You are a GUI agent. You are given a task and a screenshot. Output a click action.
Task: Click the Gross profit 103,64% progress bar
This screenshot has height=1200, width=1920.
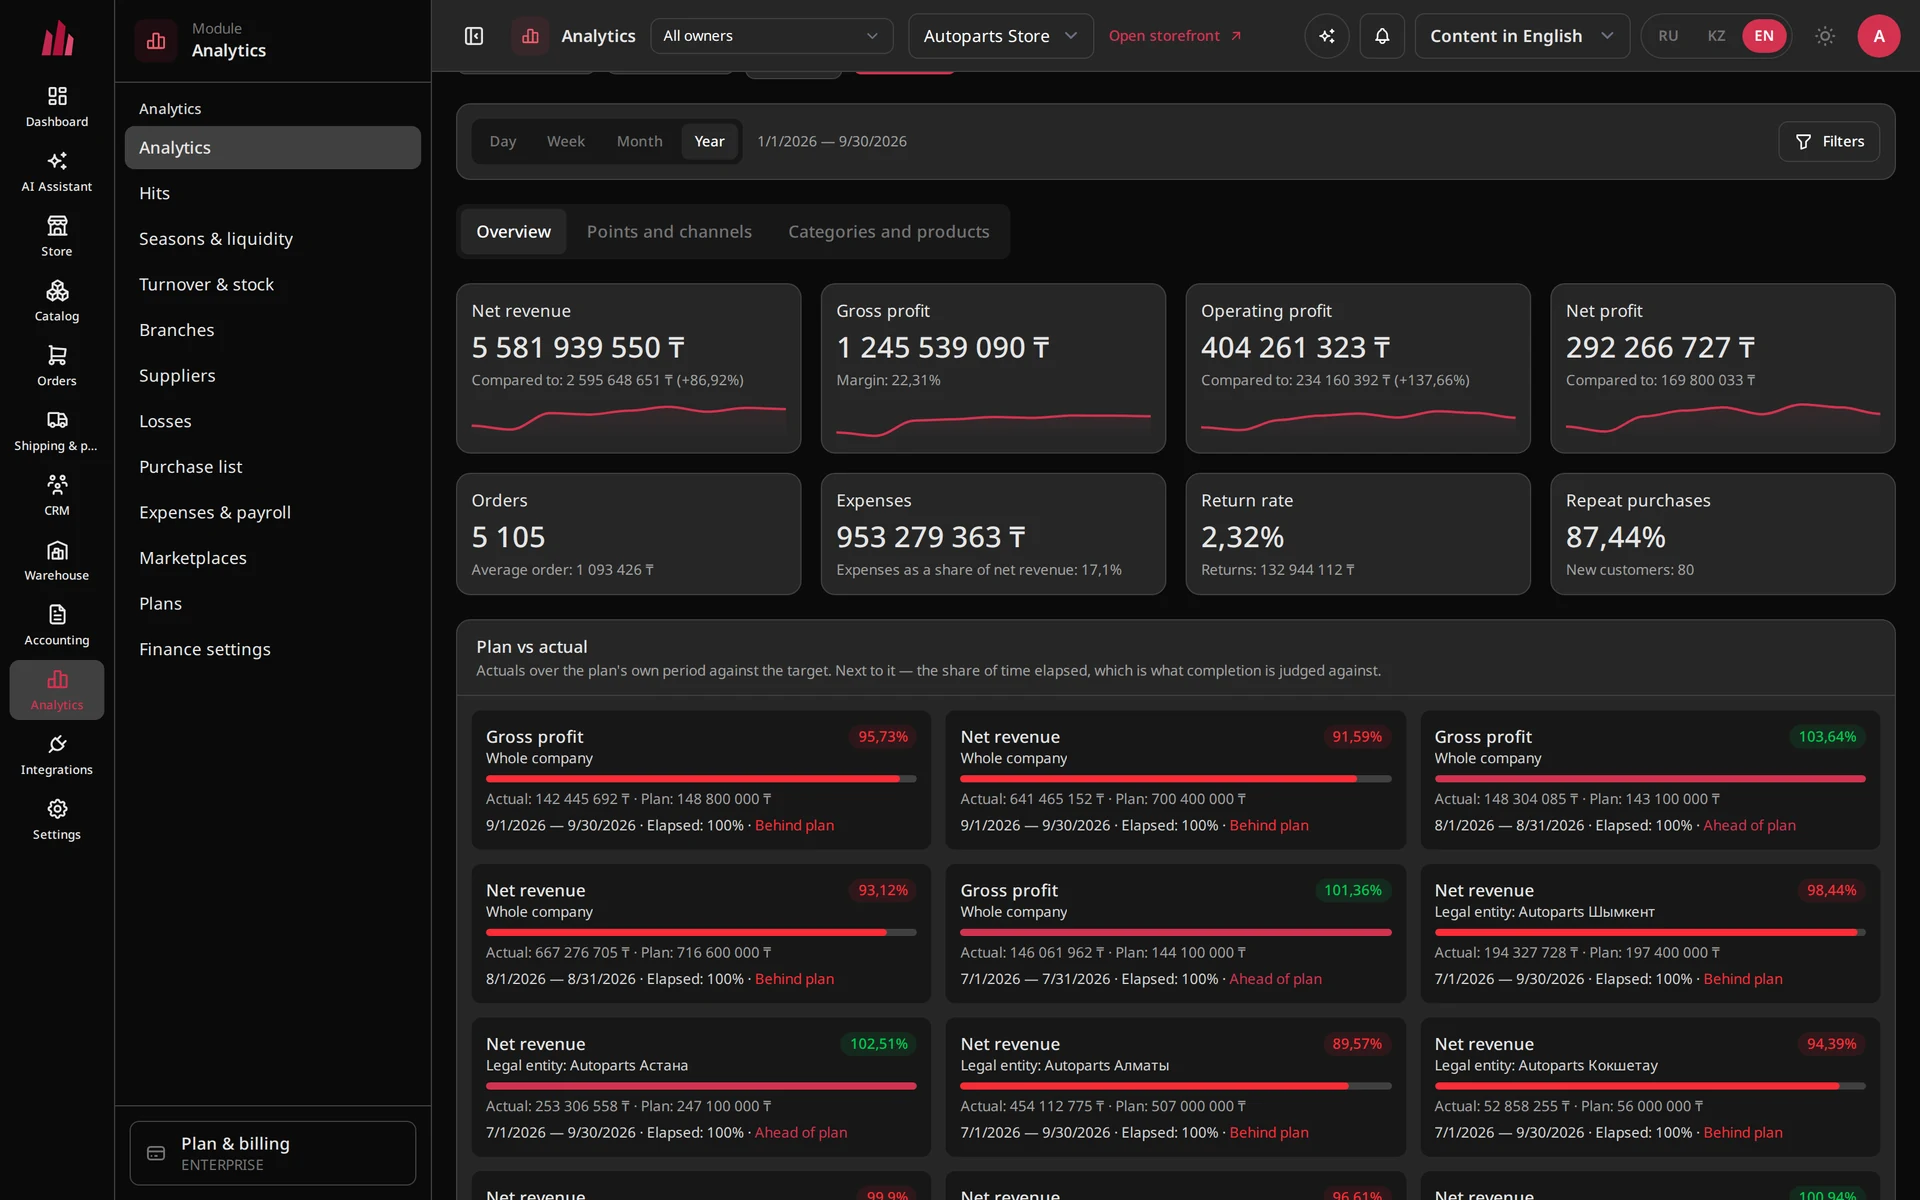pyautogui.click(x=1650, y=779)
